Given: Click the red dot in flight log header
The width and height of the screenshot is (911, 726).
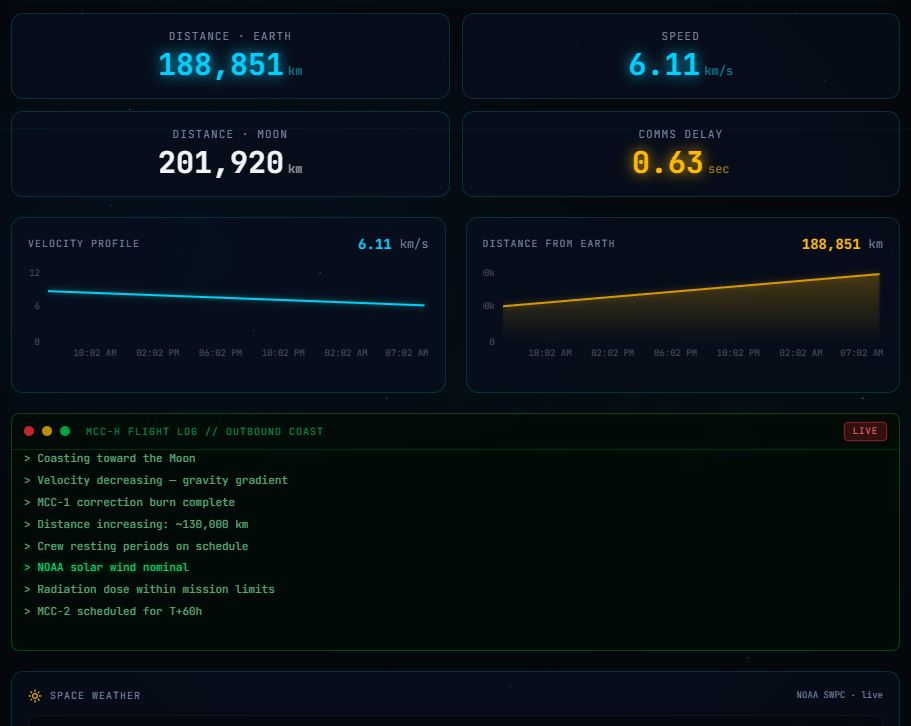Looking at the screenshot, I should click(29, 431).
